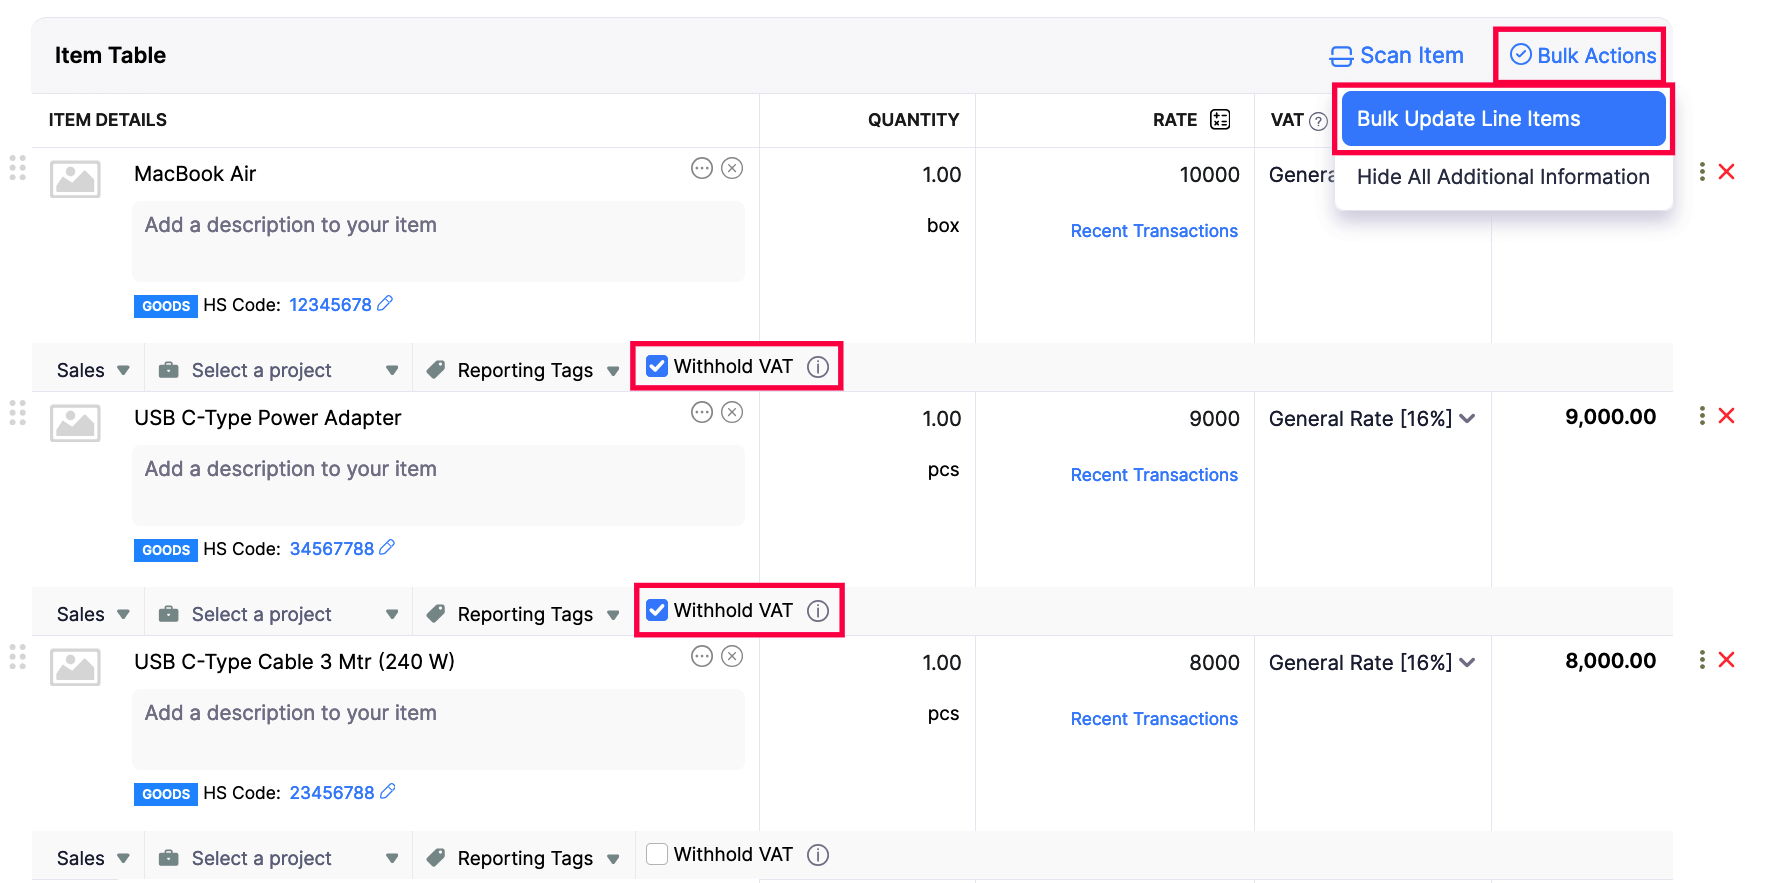Select Bulk Update Line Items menu option

point(1503,119)
